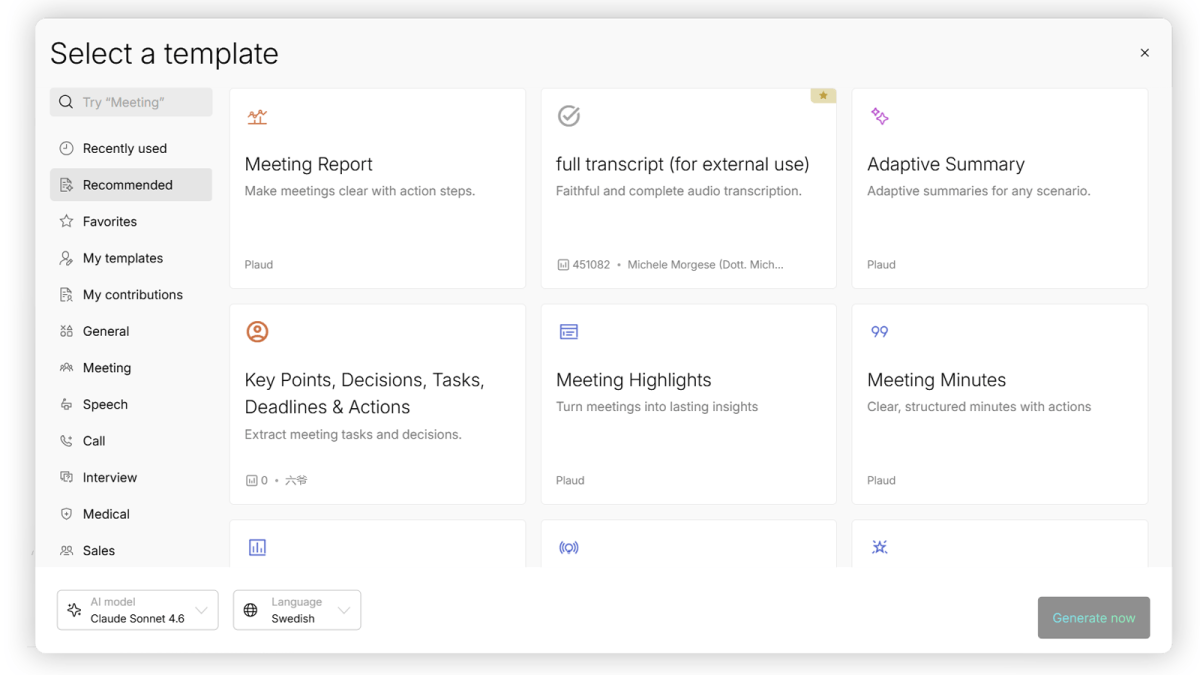Click the full transcript checkmark icon

coord(569,116)
